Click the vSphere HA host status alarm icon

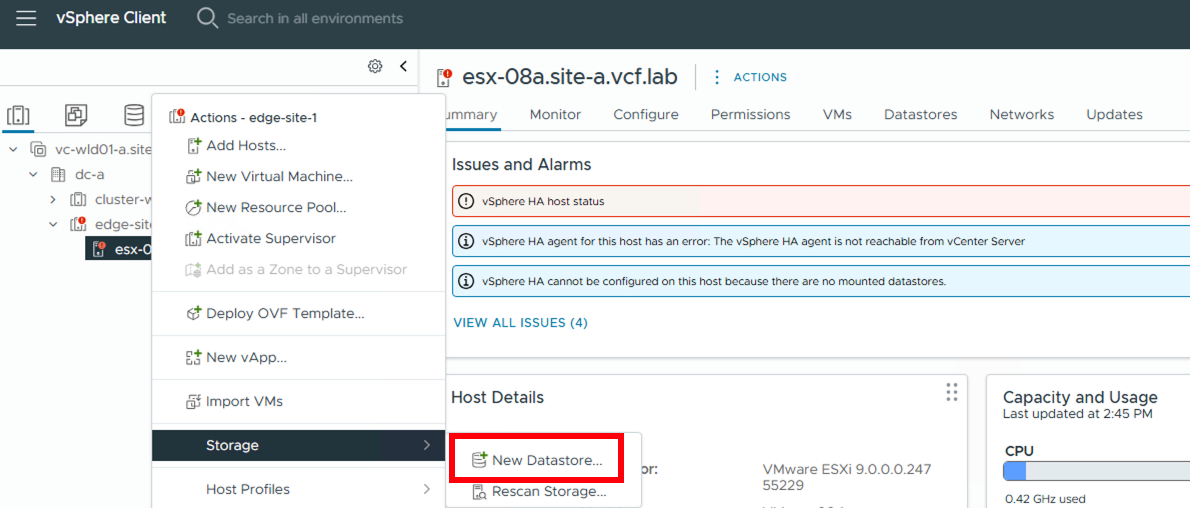466,201
